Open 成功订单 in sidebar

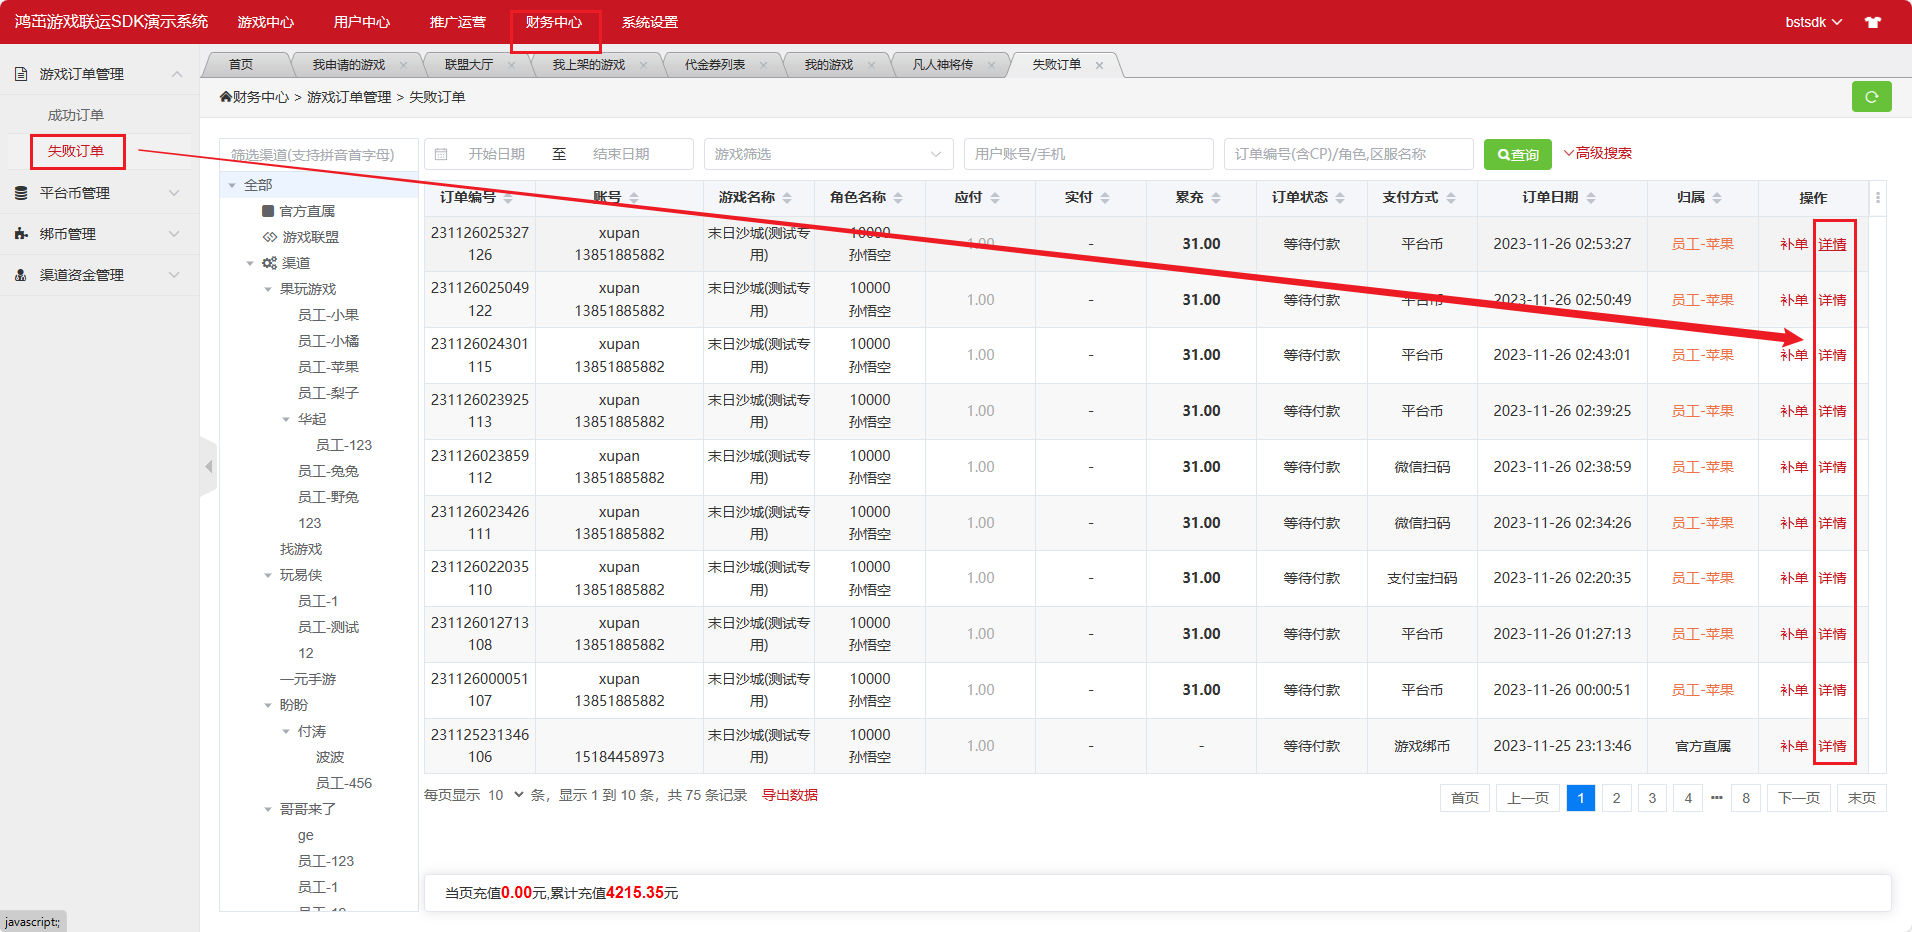76,115
